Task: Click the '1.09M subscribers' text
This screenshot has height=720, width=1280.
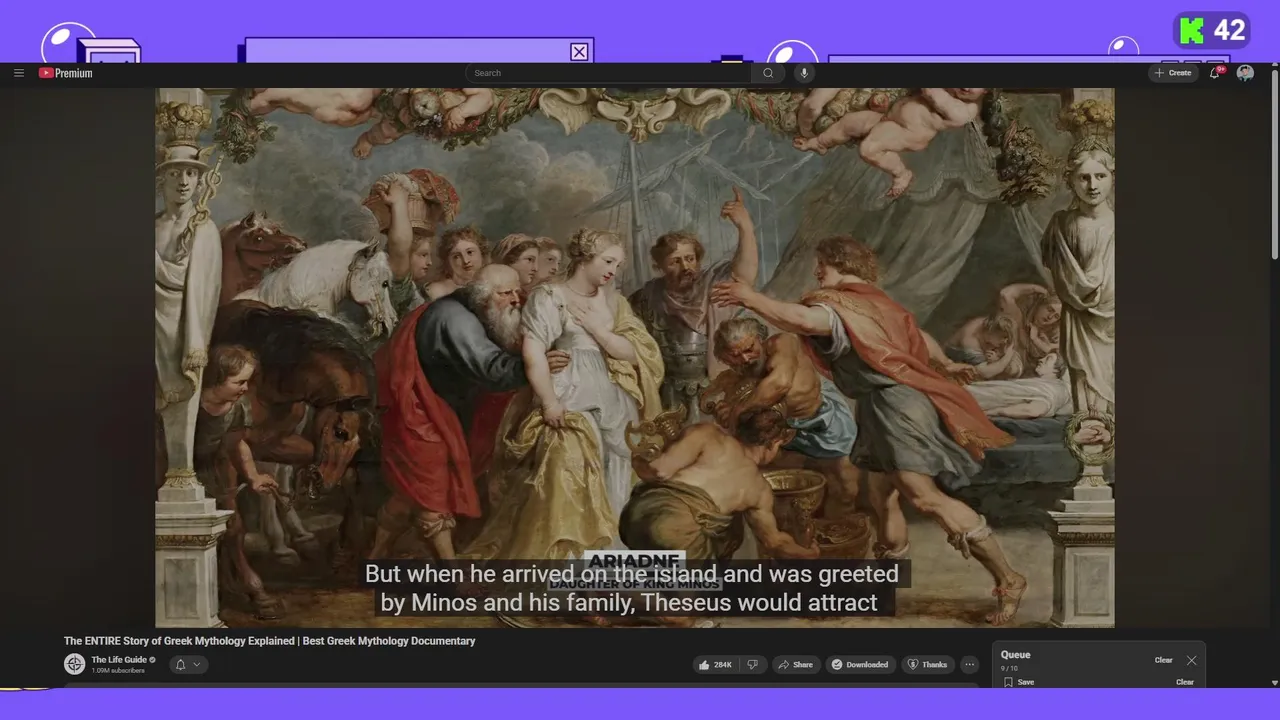Action: (118, 670)
